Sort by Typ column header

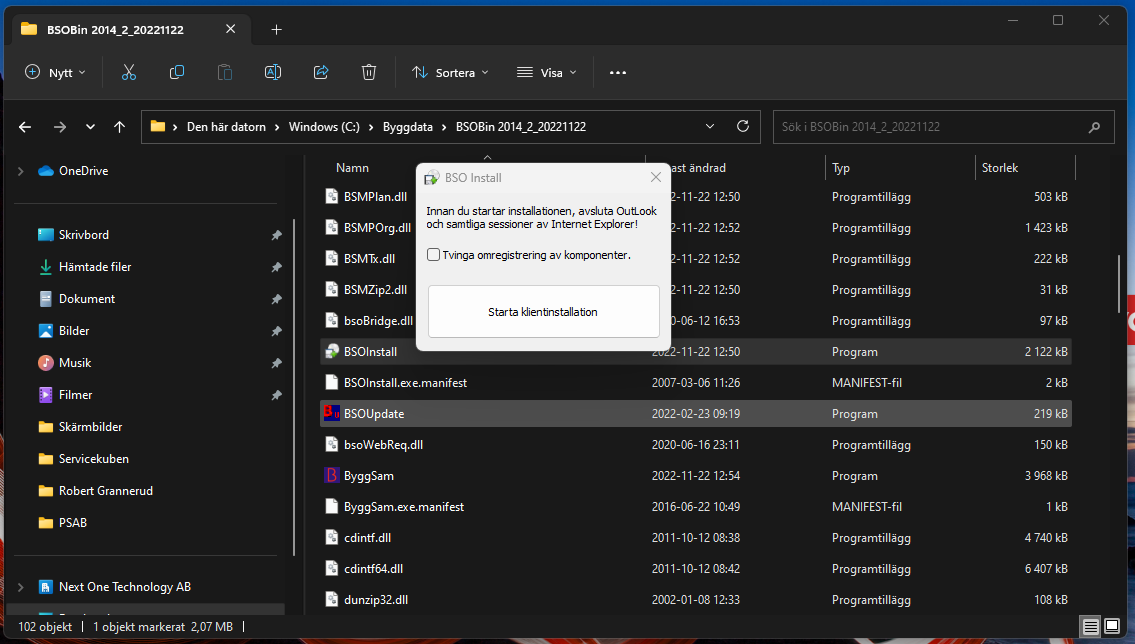[840, 168]
